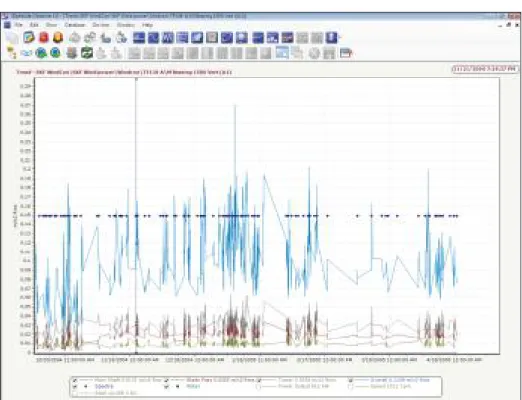Viewport: 522px width, 400px height.
Task: Click the yellow-framed notepad toolbar icon
Action: [x=29, y=37]
